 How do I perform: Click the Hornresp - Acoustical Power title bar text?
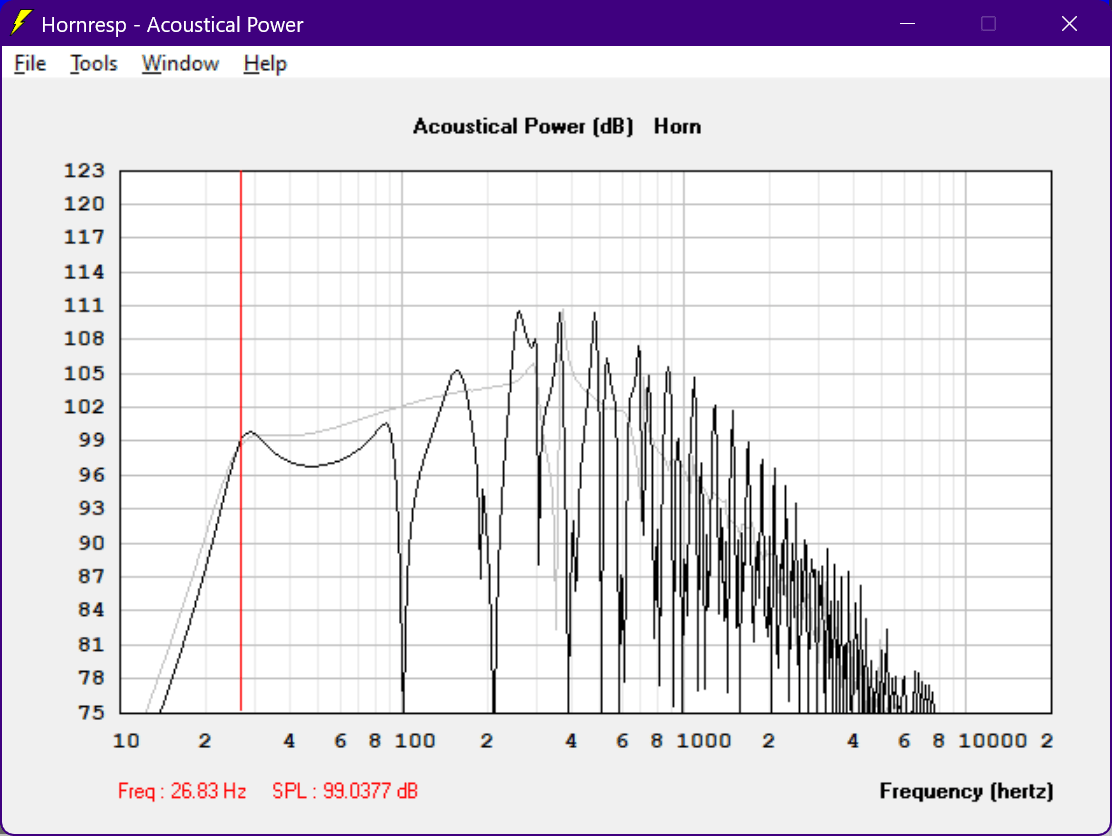click(172, 25)
